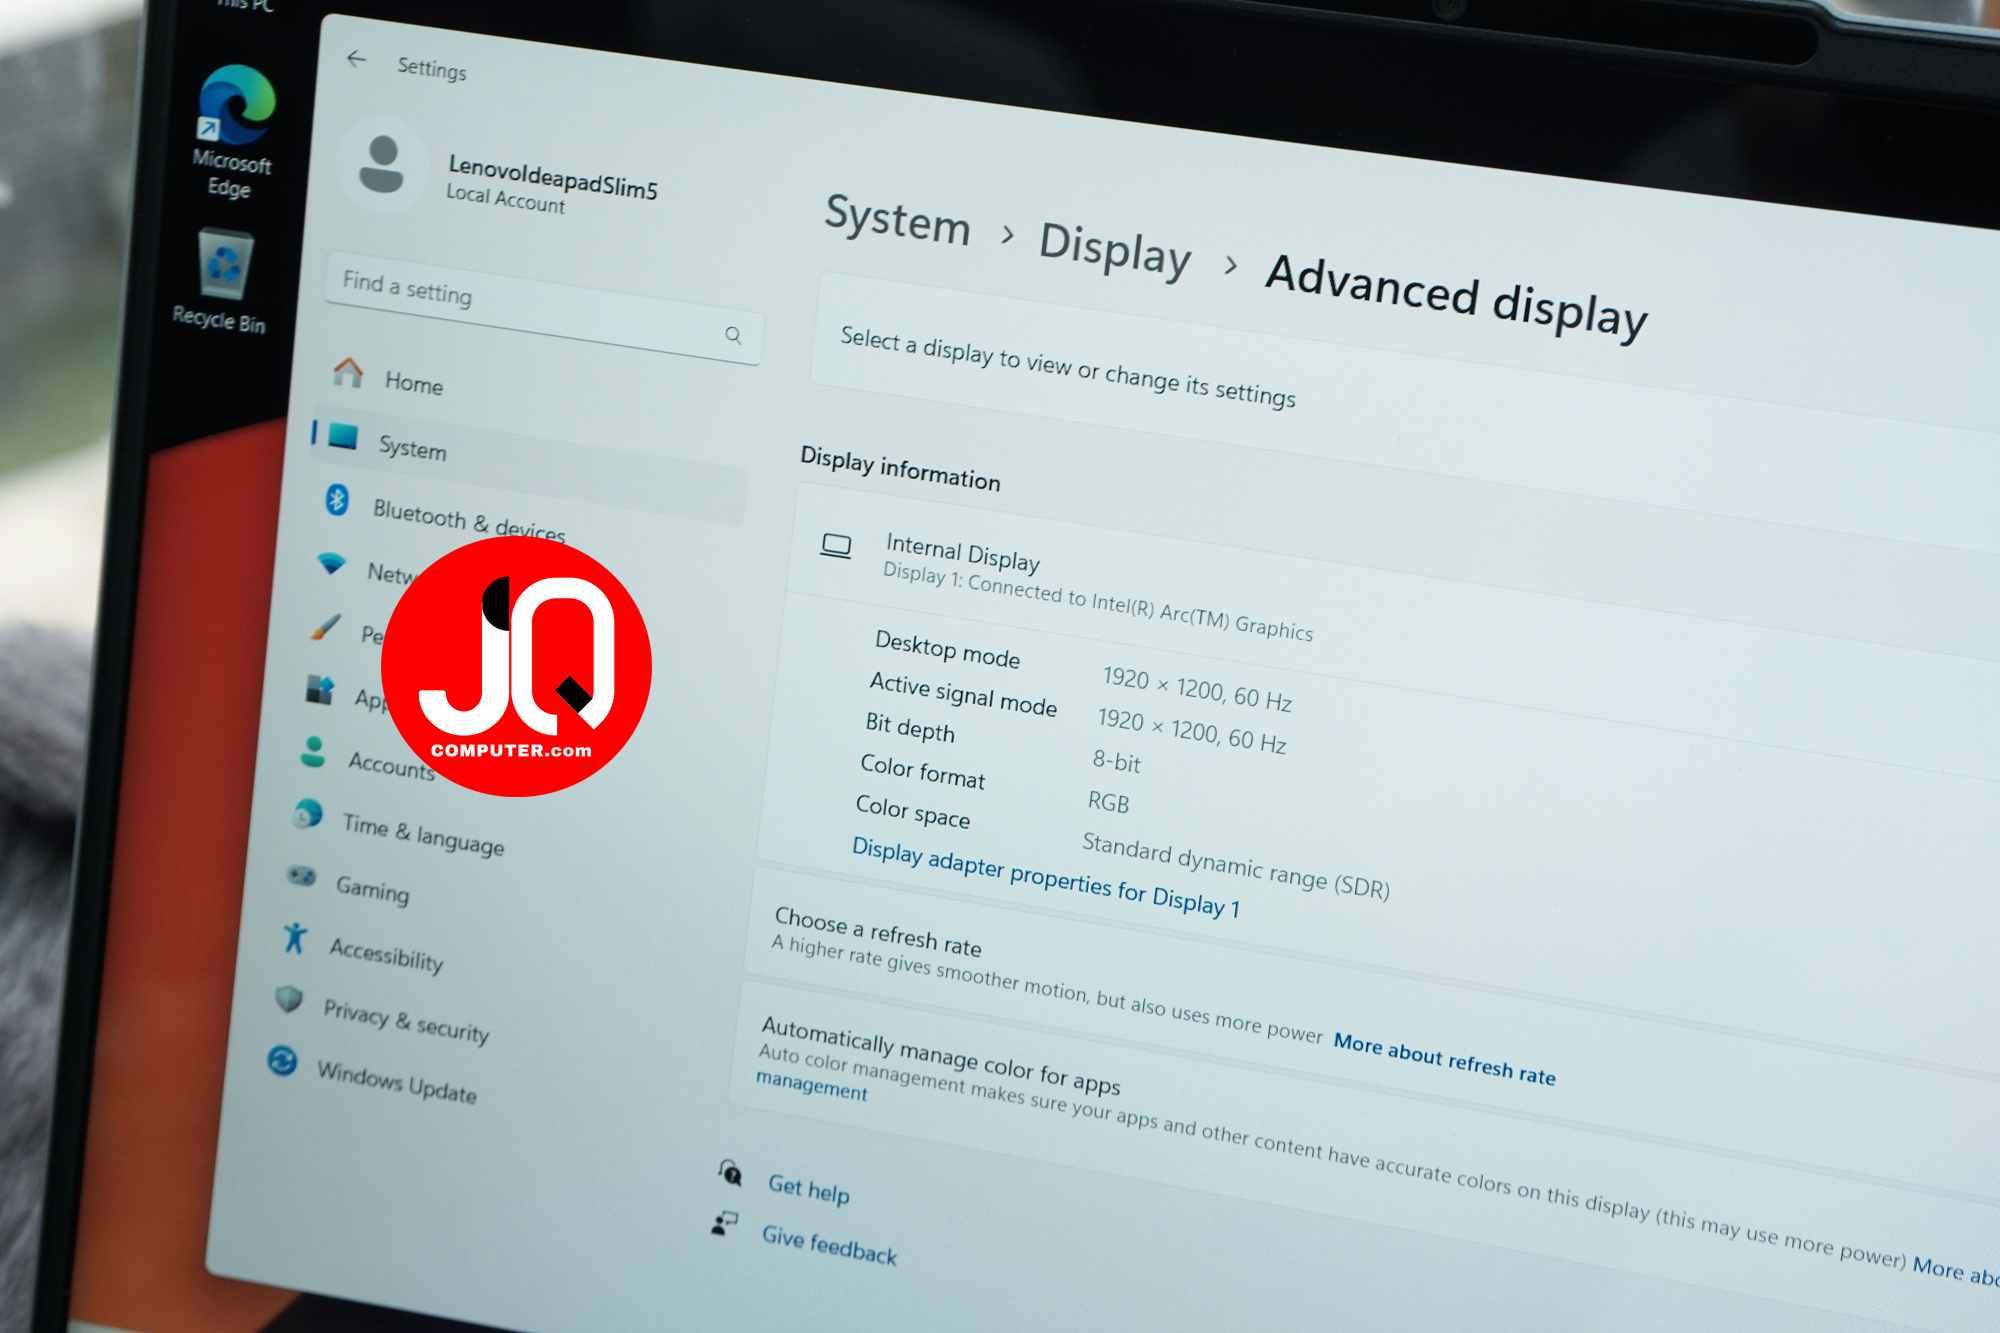The height and width of the screenshot is (1333, 2000).
Task: Click the Windows Update sync icon
Action: pos(282,1060)
